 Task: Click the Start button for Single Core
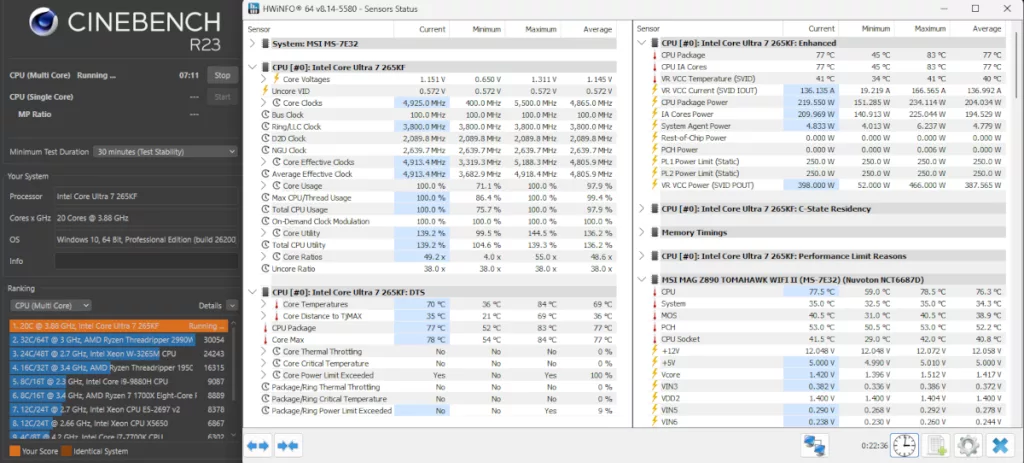click(222, 97)
